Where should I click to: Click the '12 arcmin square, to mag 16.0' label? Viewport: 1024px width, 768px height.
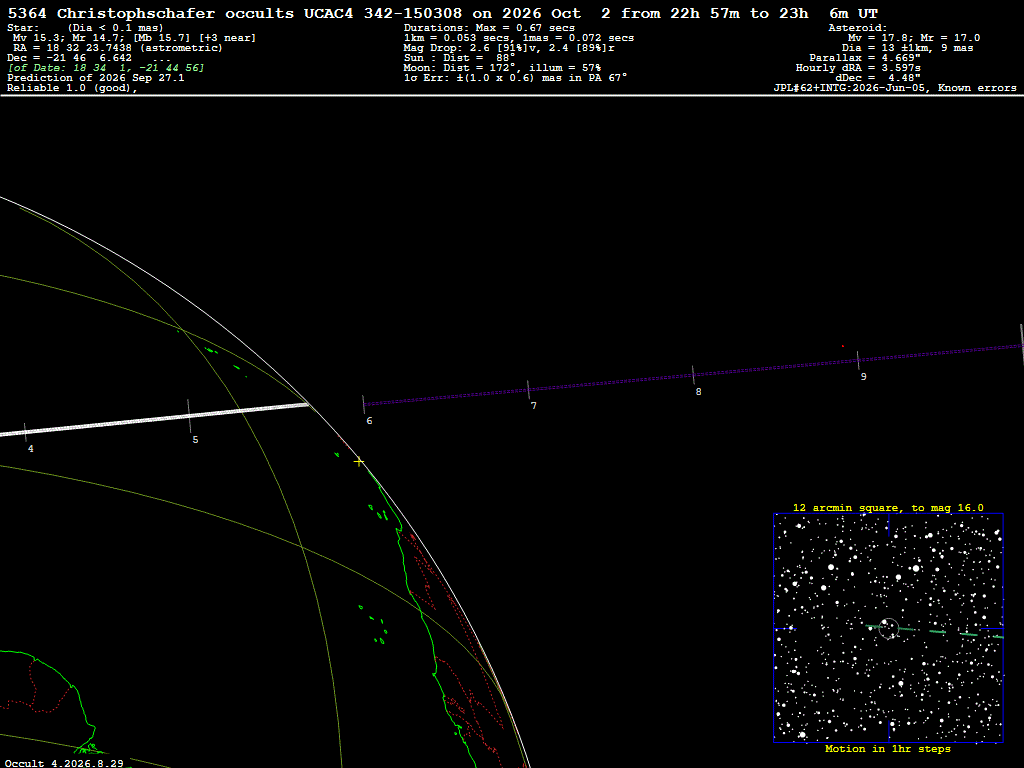888,507
